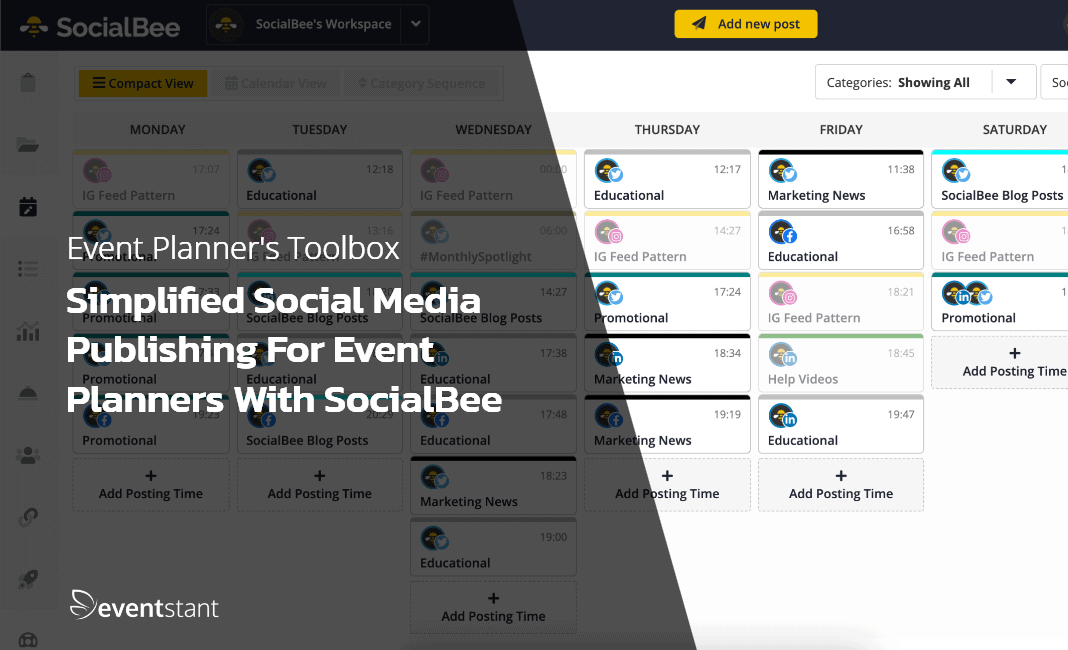Open Friday 18:21 IG Feed Pattern slot
This screenshot has height=650, width=1068.
pos(841,303)
